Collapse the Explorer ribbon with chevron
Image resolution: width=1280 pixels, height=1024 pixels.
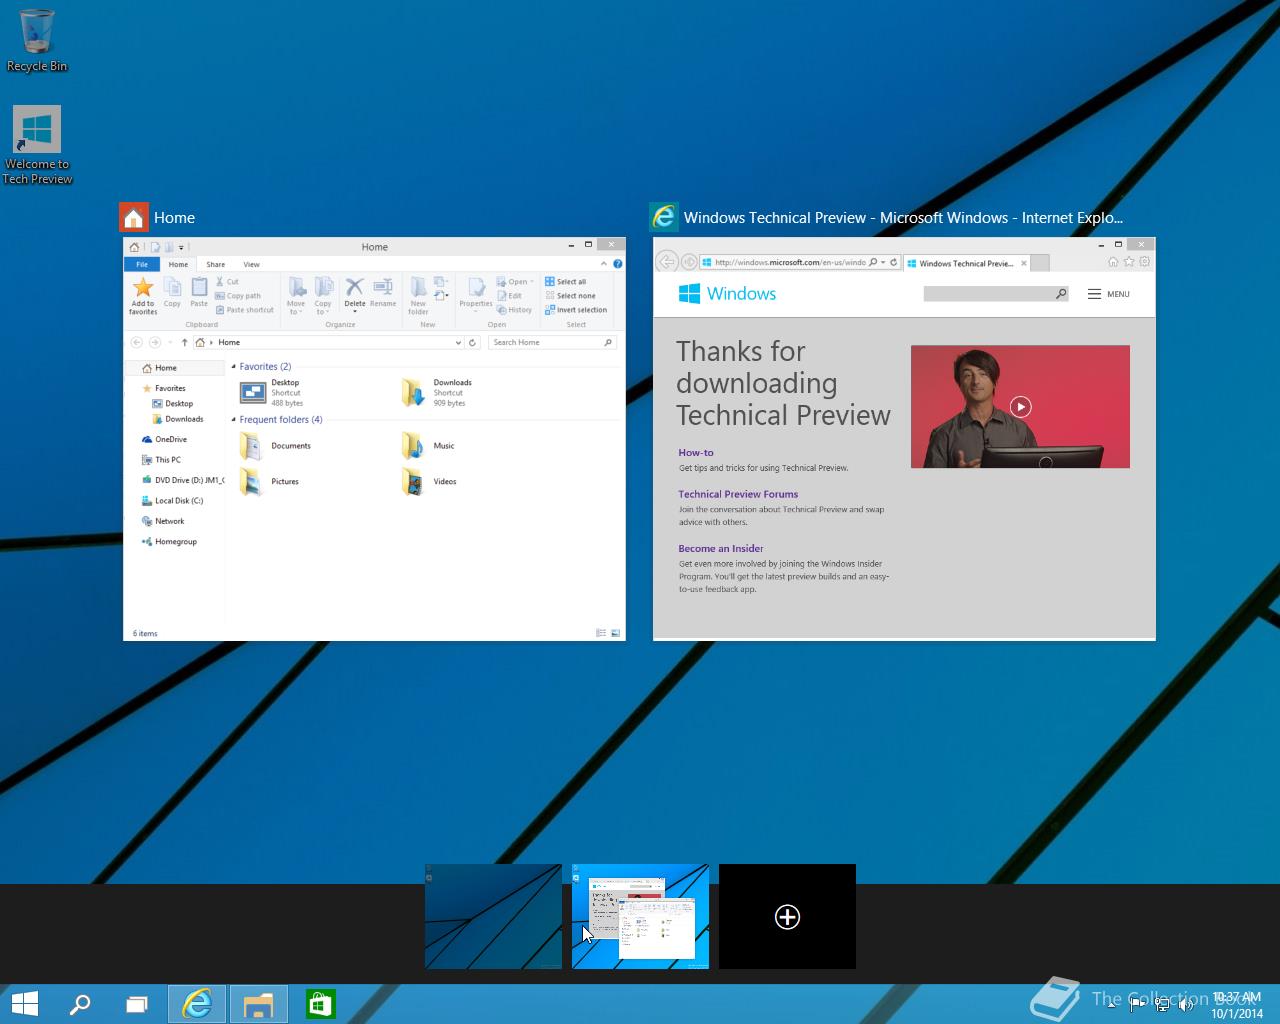click(x=604, y=264)
